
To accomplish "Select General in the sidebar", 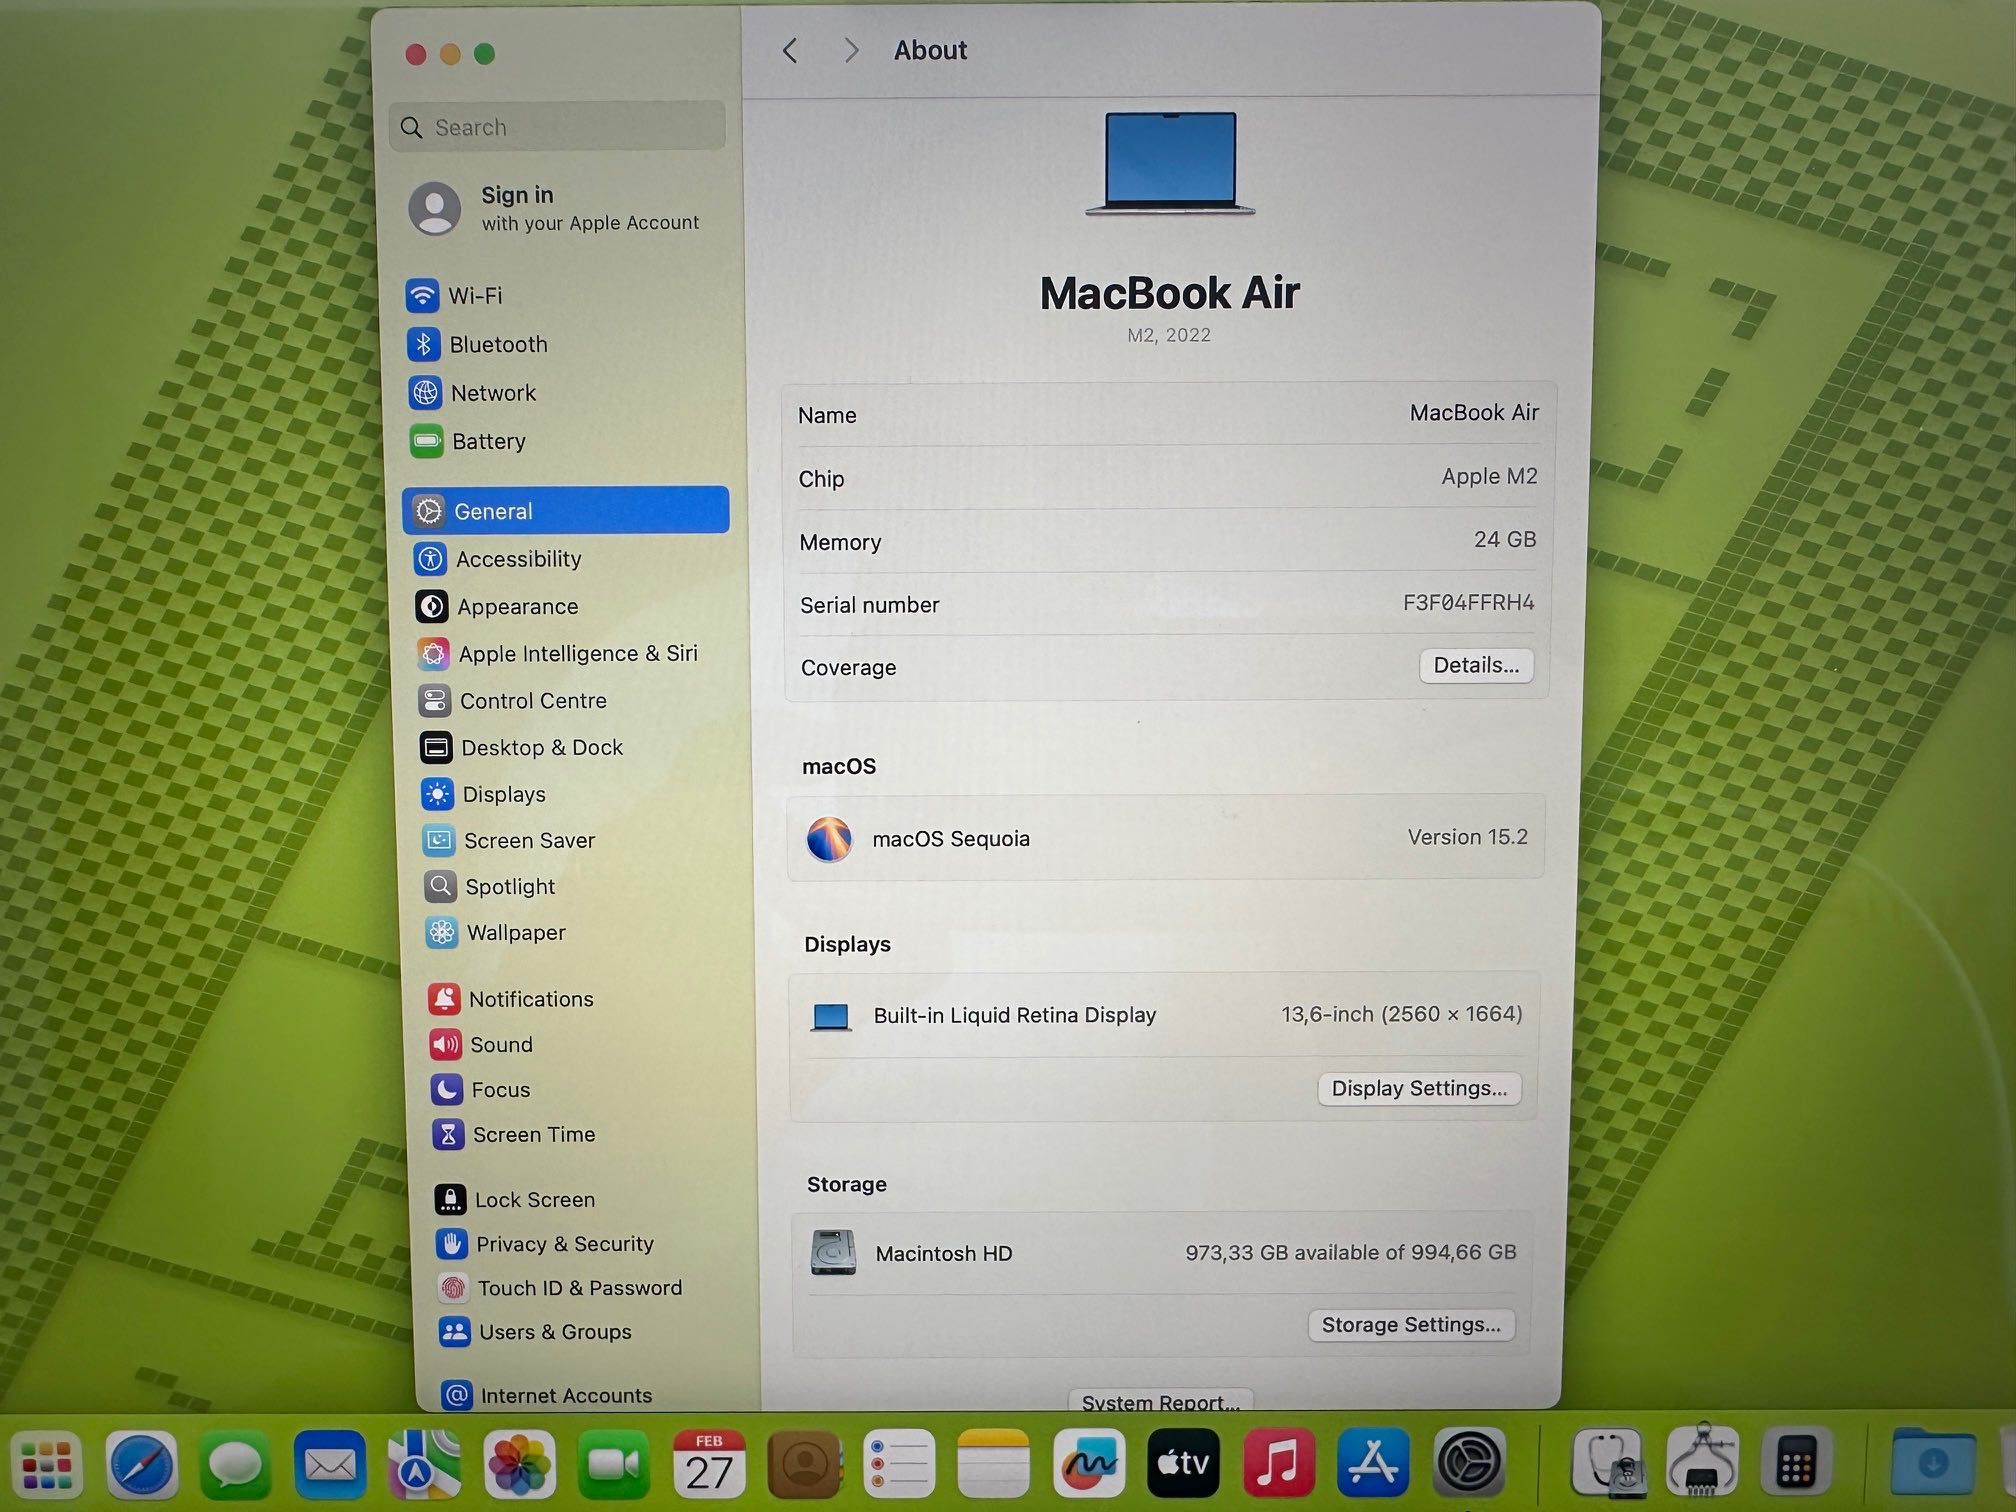I will tap(566, 510).
